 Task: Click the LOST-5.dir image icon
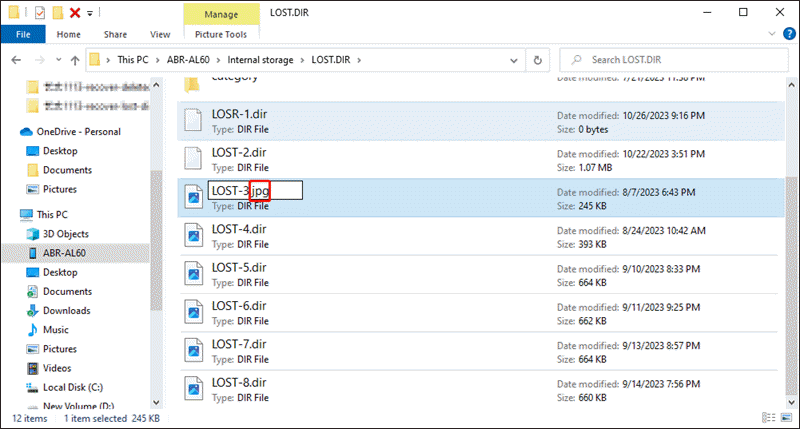193,273
